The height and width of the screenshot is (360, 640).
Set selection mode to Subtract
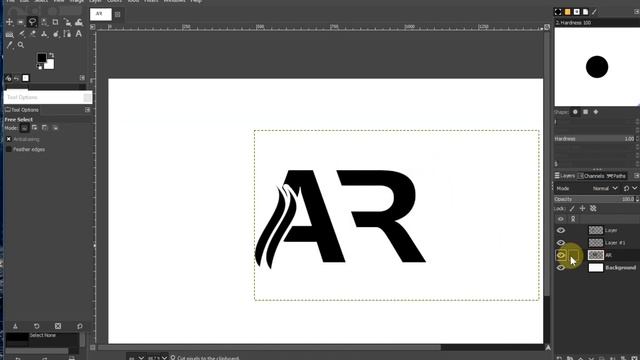(x=44, y=128)
